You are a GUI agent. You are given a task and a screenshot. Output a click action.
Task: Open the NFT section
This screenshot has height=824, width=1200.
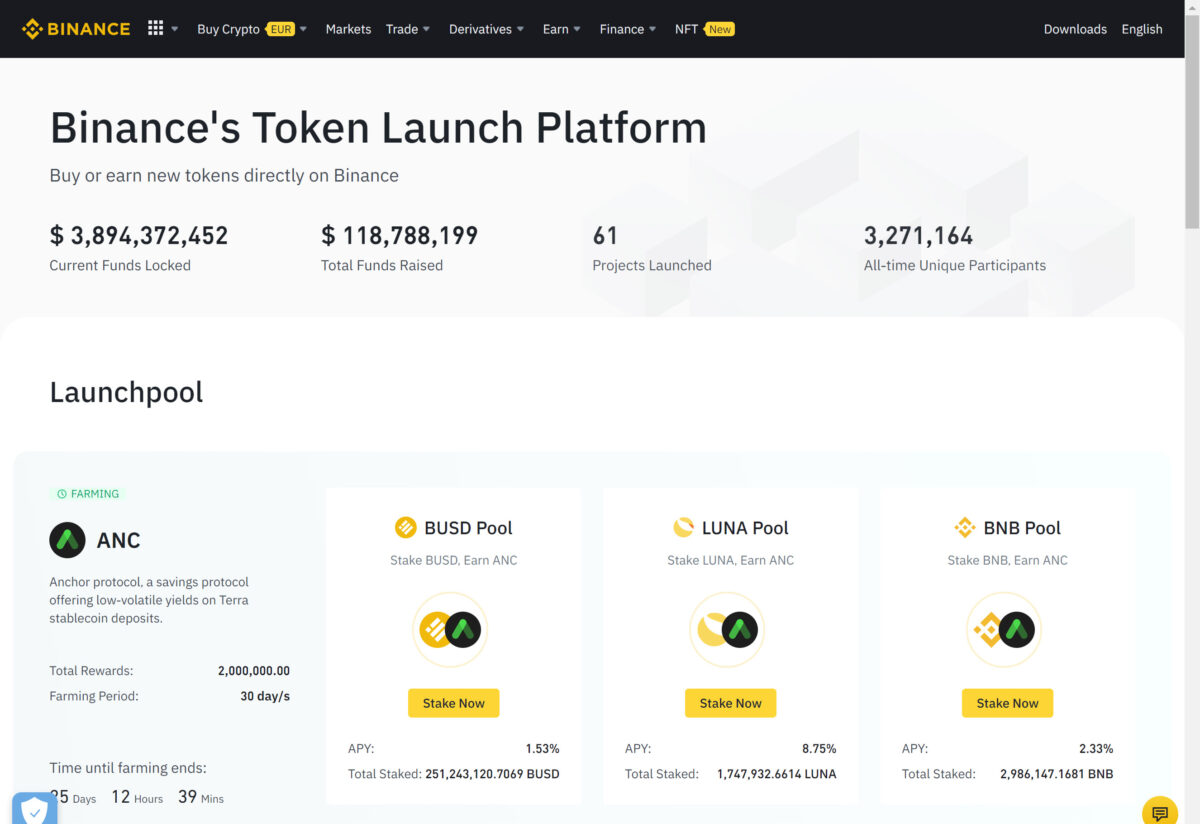click(x=686, y=29)
